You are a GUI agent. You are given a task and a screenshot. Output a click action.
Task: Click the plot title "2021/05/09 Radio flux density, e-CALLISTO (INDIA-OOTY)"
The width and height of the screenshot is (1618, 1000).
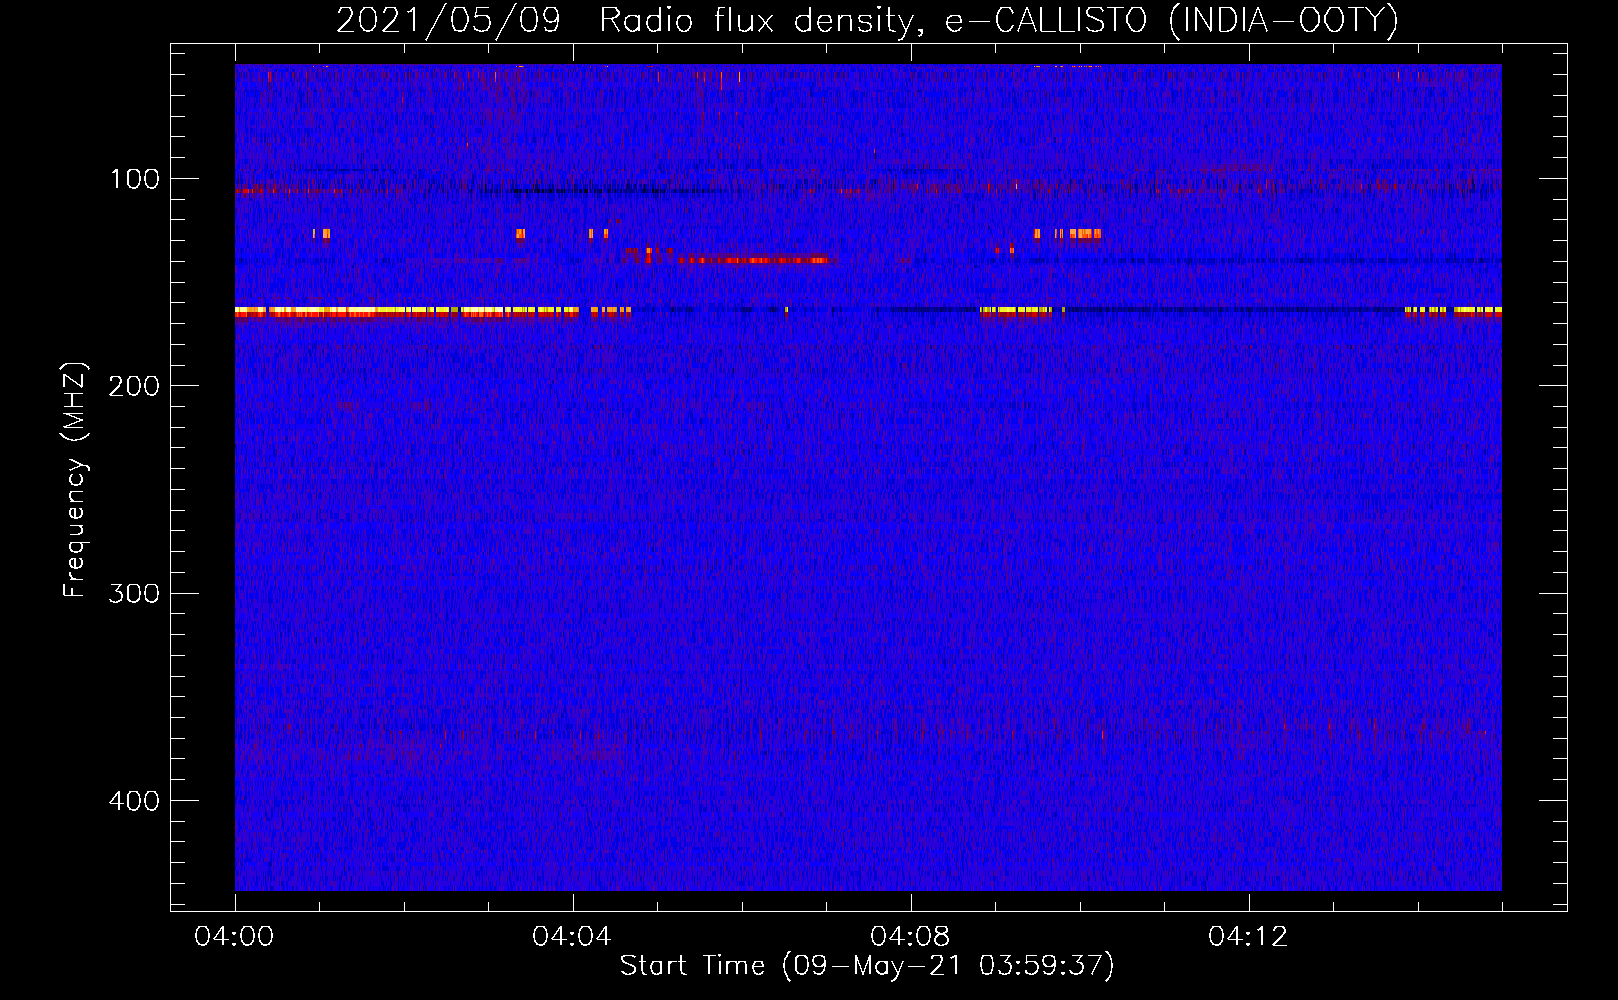pyautogui.click(x=867, y=21)
